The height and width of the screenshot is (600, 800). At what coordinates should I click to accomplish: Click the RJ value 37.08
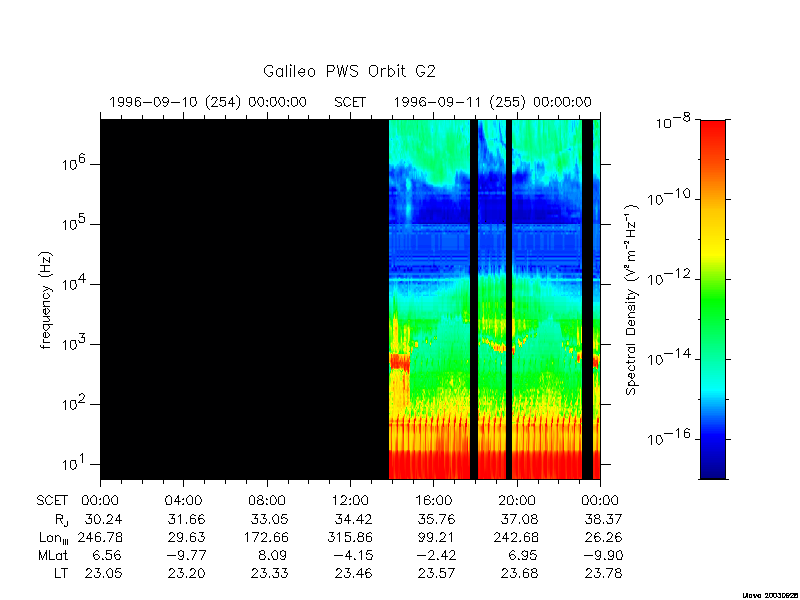point(520,519)
